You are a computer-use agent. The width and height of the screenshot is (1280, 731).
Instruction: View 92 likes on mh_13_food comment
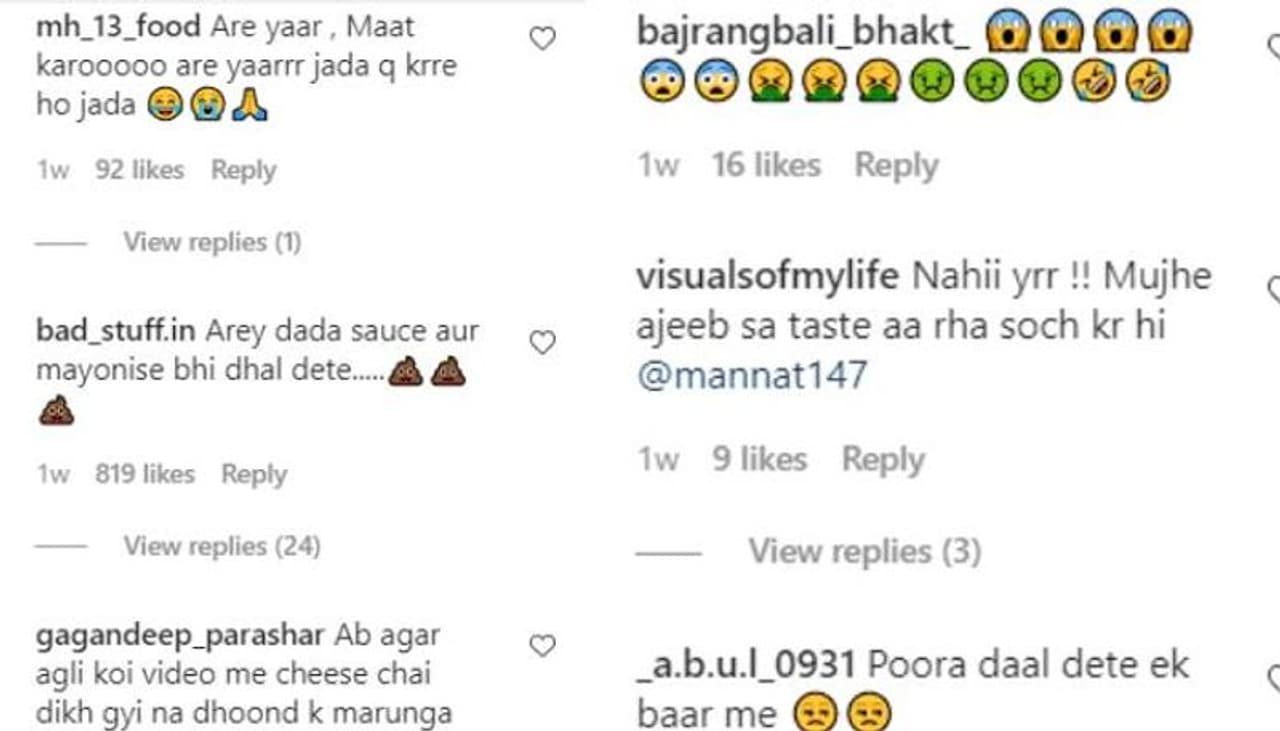tap(140, 170)
